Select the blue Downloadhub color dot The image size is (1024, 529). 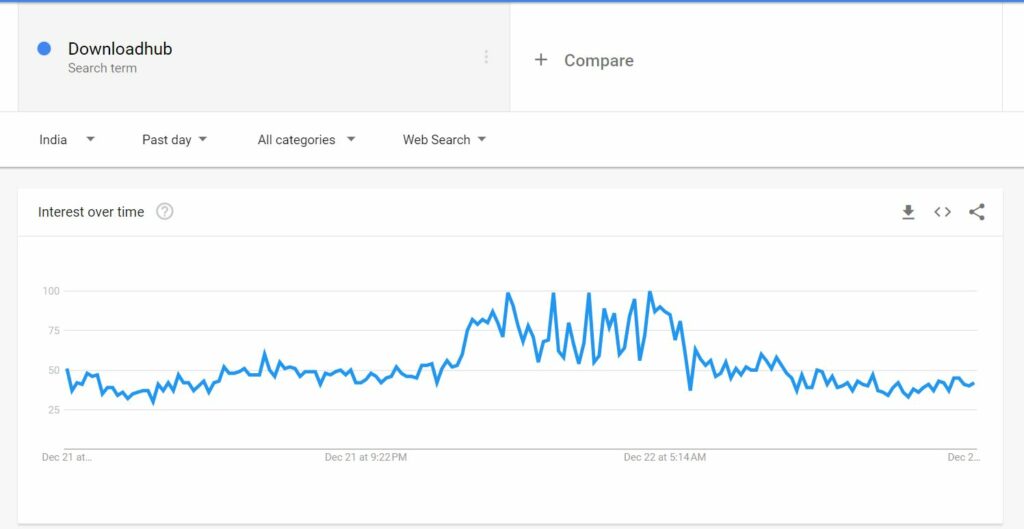tap(44, 49)
